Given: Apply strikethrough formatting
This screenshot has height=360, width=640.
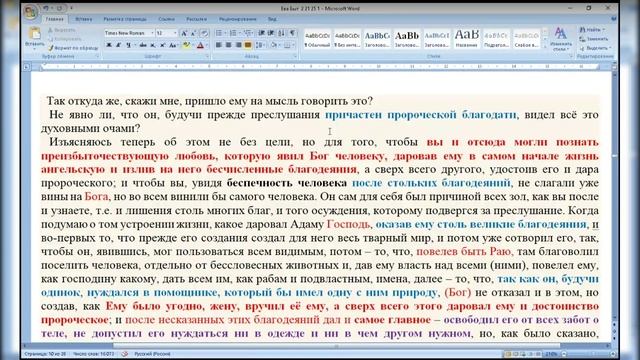Looking at the screenshot, I should [143, 45].
